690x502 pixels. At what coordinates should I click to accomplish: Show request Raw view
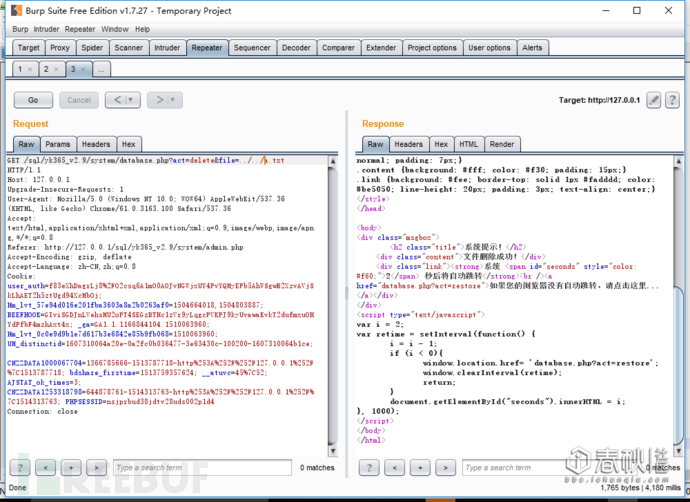coord(26,144)
